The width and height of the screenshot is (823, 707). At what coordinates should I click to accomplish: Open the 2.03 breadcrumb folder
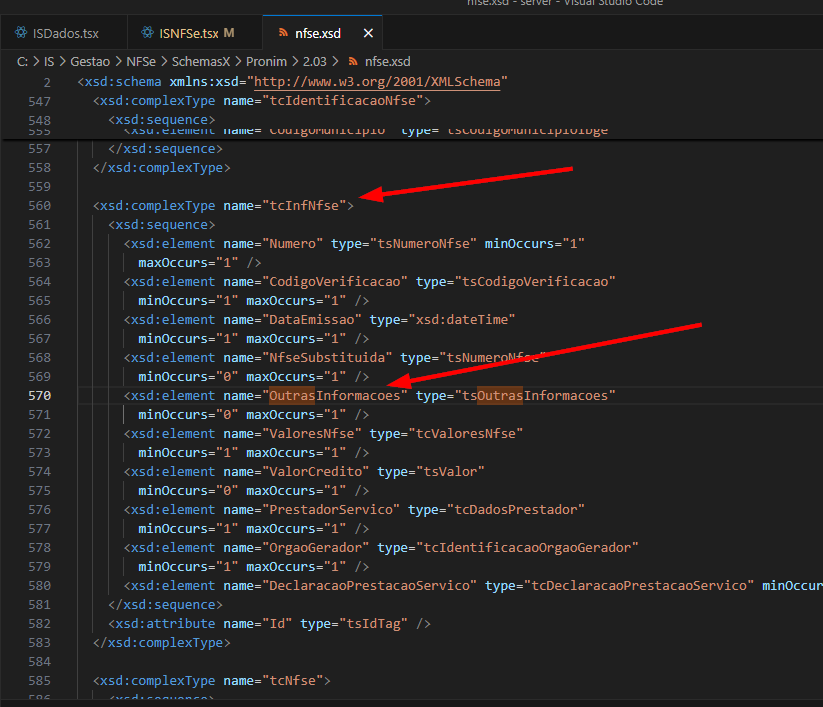[x=314, y=61]
